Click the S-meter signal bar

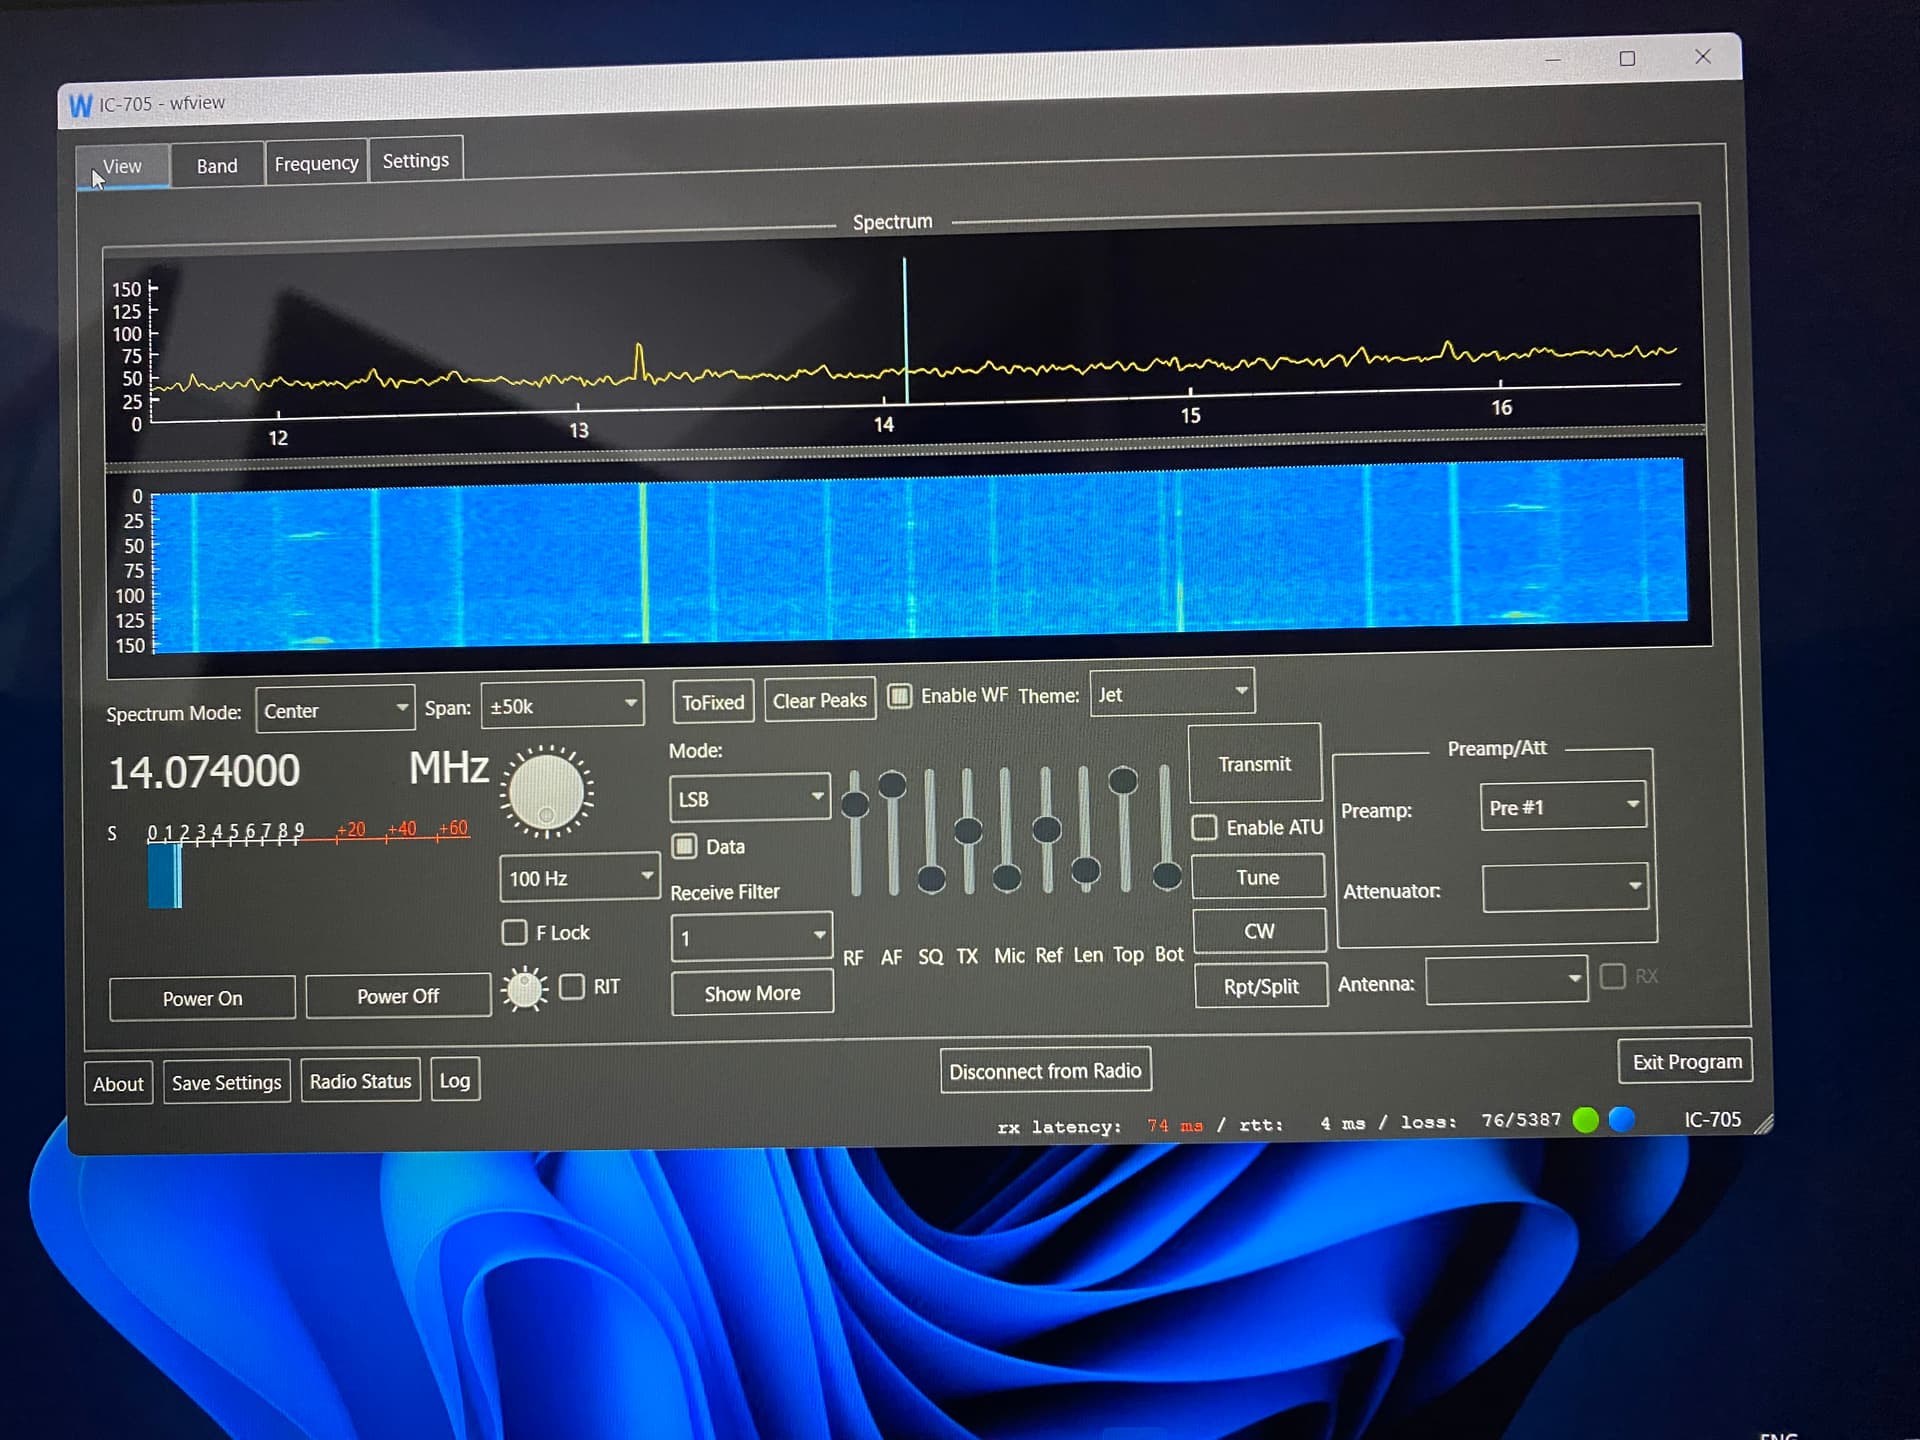(x=165, y=875)
